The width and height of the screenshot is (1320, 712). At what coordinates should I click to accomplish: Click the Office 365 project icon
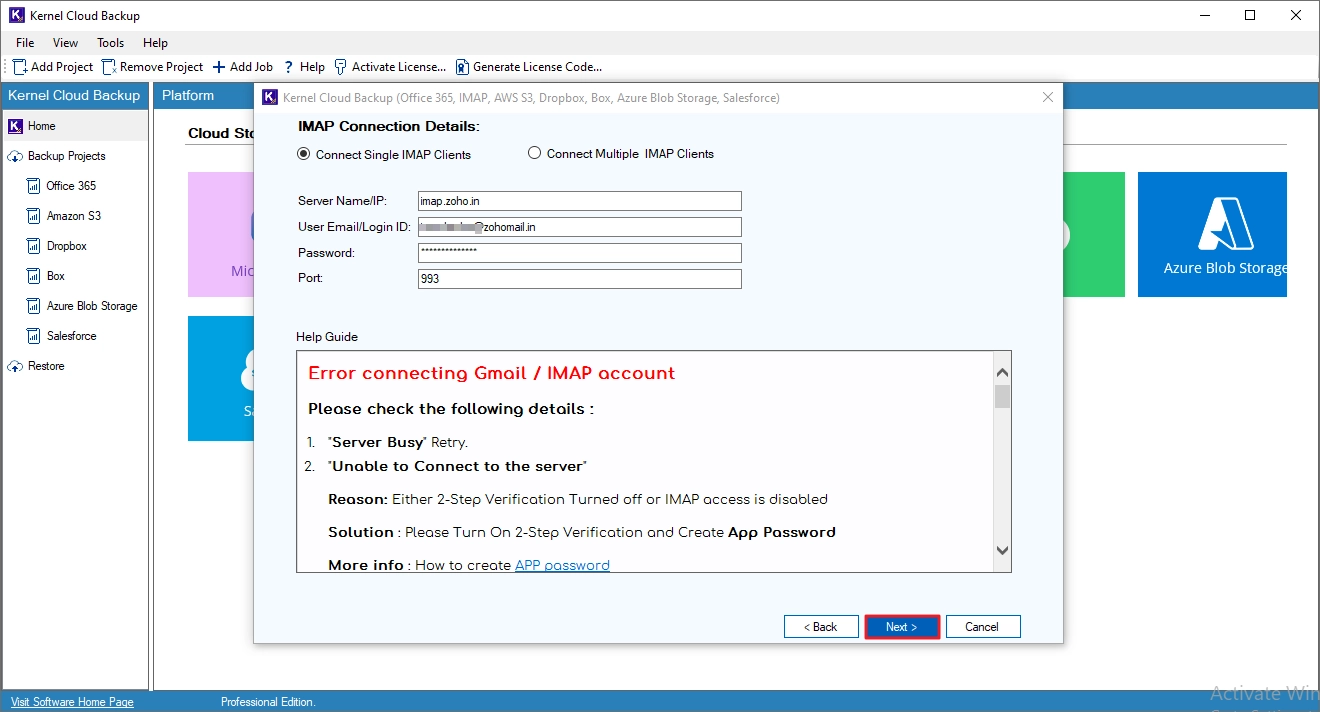tap(35, 186)
